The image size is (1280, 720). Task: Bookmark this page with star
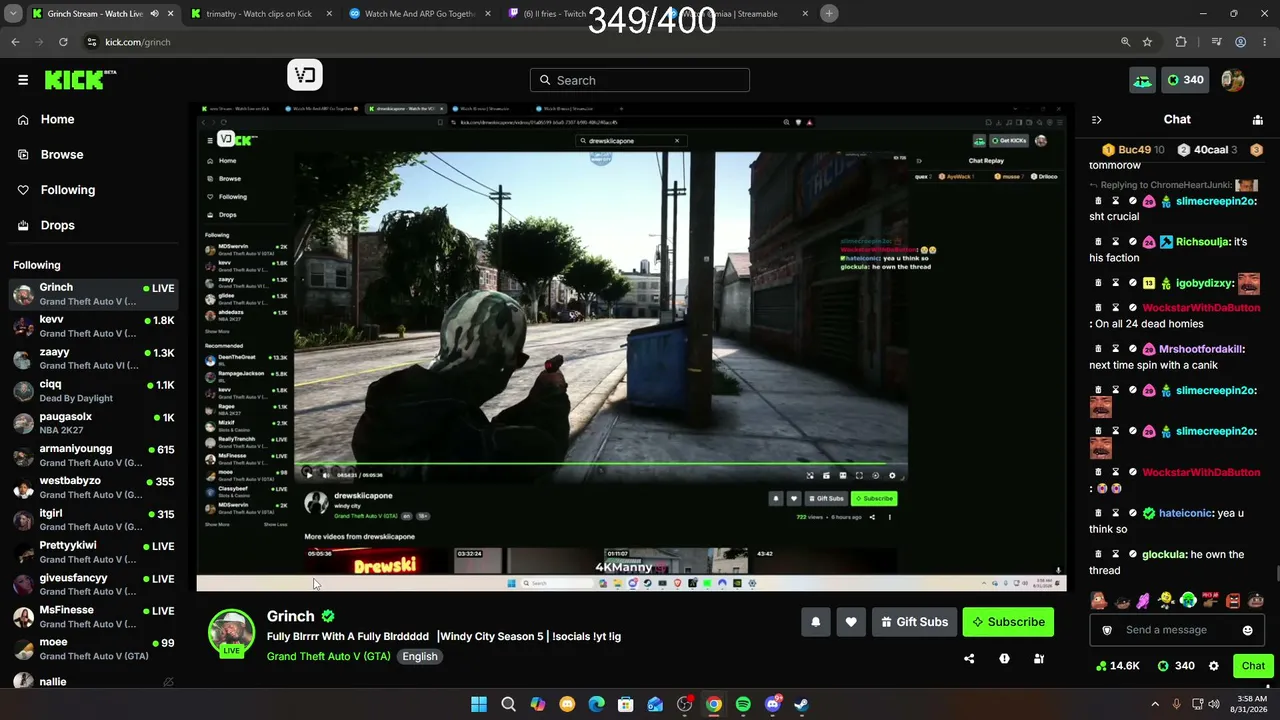[1147, 42]
